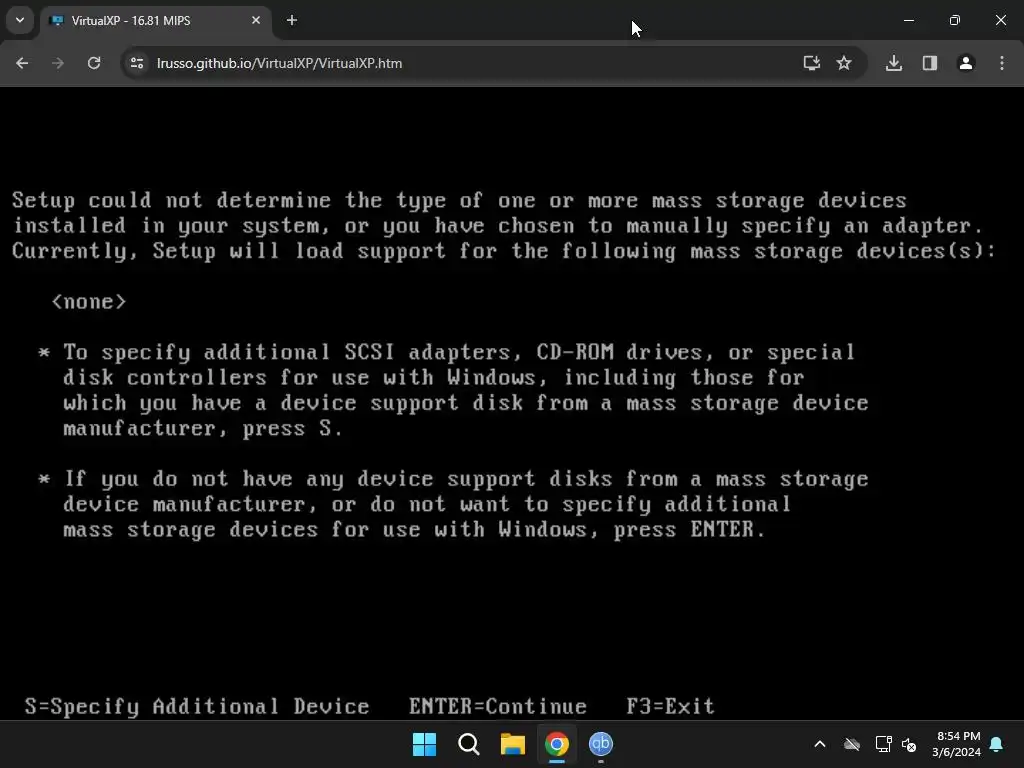The image size is (1024, 768).
Task: Switch to Google Chrome on the taskbar
Action: 557,744
